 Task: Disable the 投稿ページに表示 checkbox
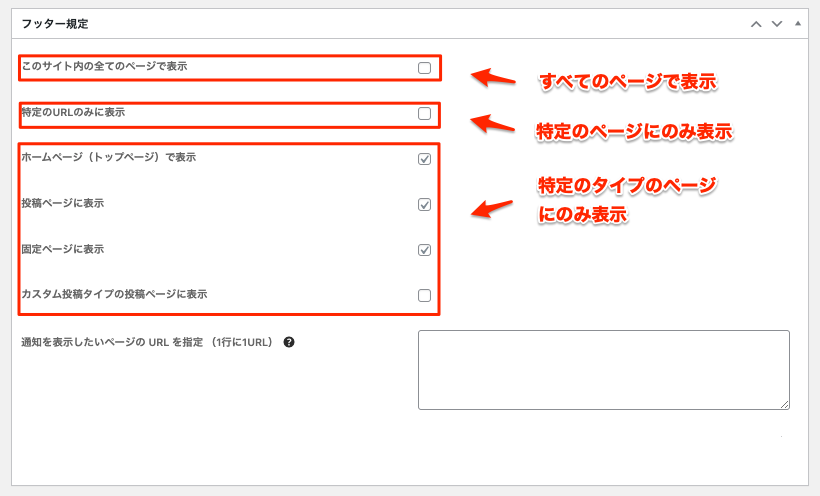click(424, 204)
